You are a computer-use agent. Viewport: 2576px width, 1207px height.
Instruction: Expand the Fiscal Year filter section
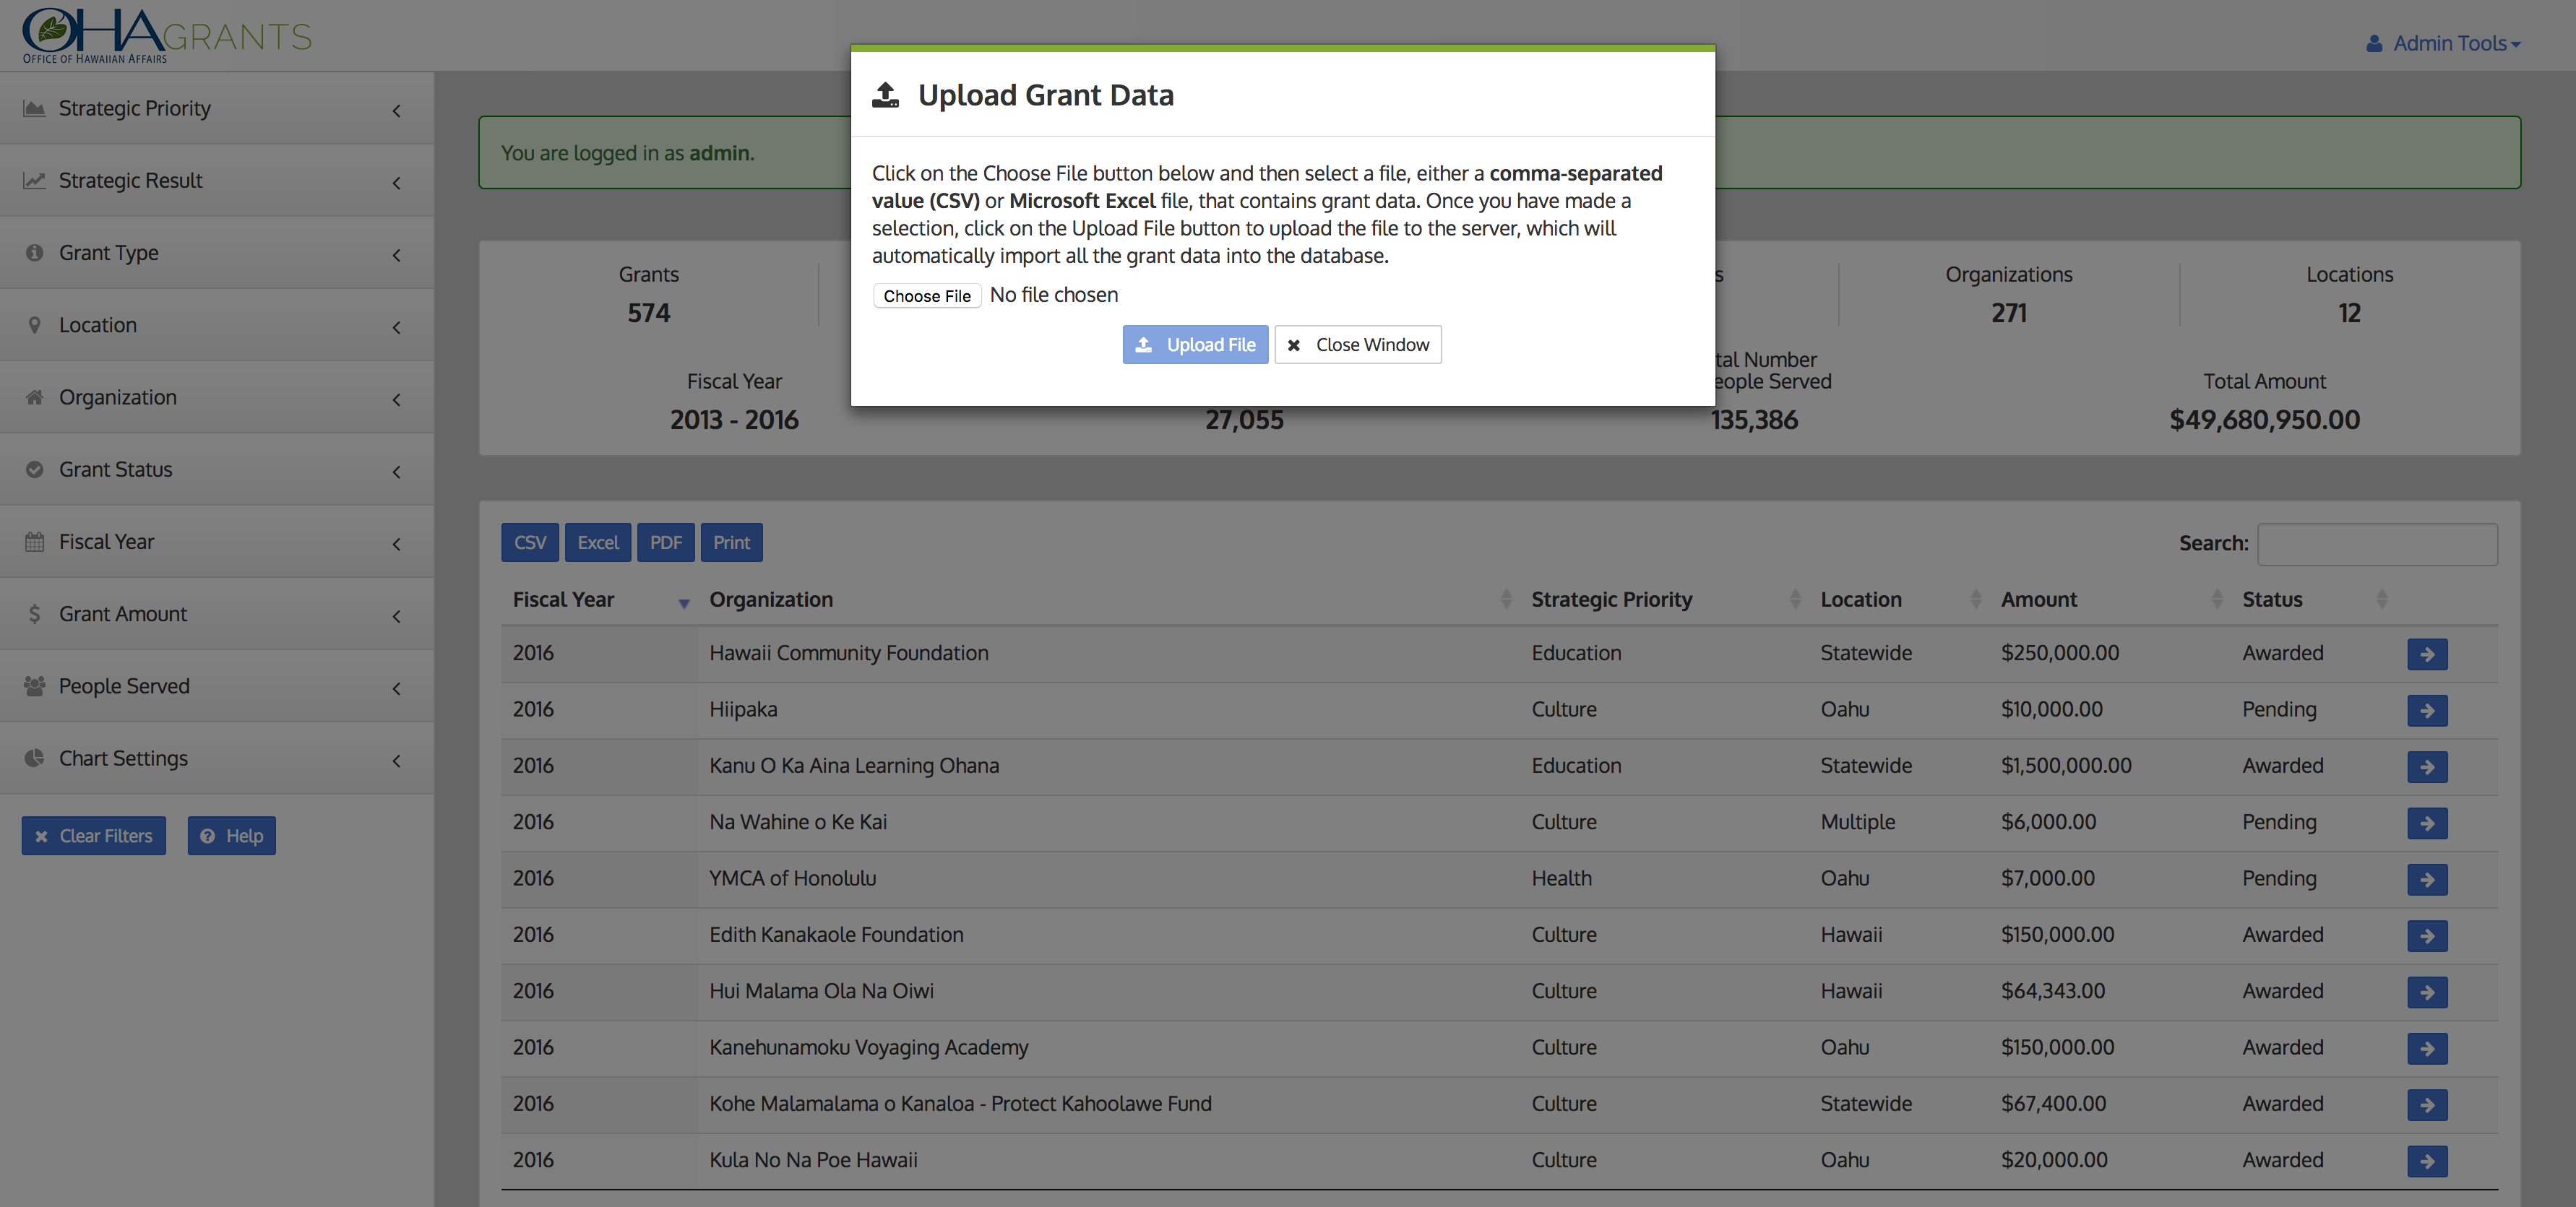point(216,542)
